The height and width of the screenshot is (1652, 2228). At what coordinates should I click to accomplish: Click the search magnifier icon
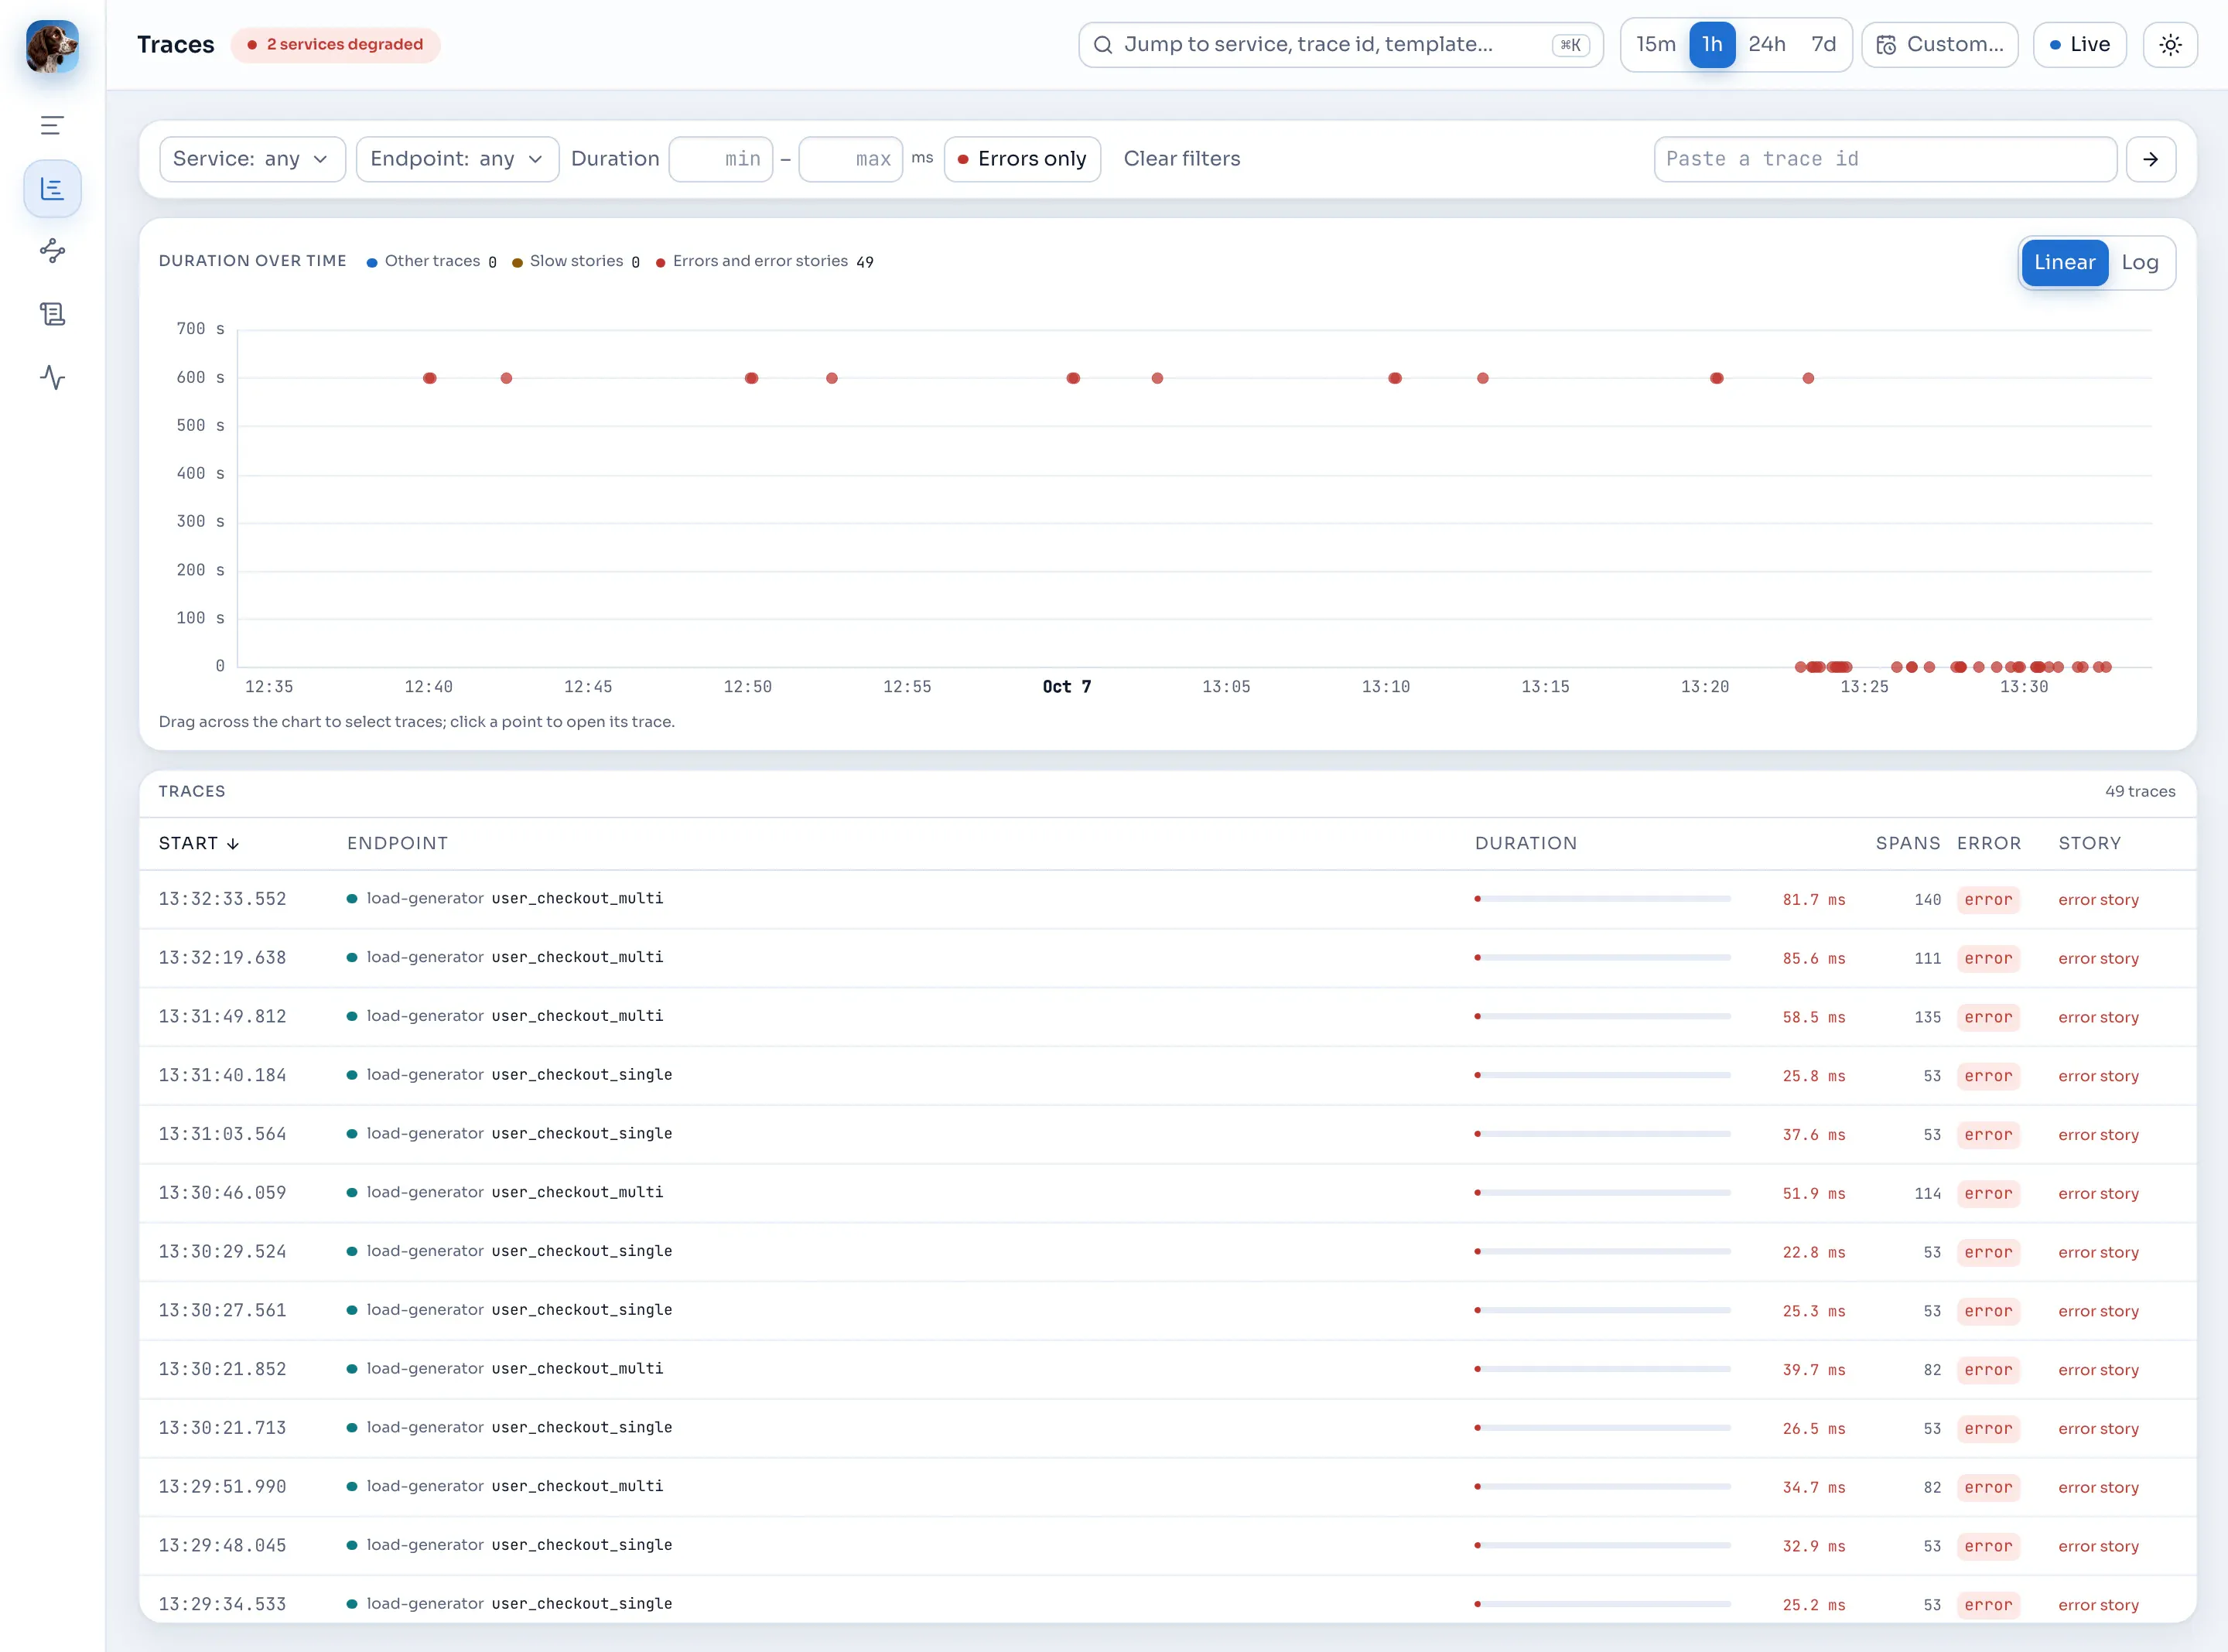[1103, 45]
